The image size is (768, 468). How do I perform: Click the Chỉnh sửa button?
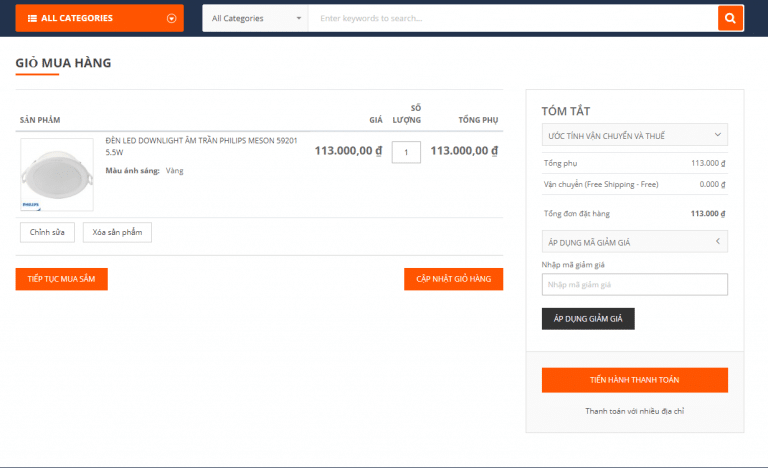[47, 232]
